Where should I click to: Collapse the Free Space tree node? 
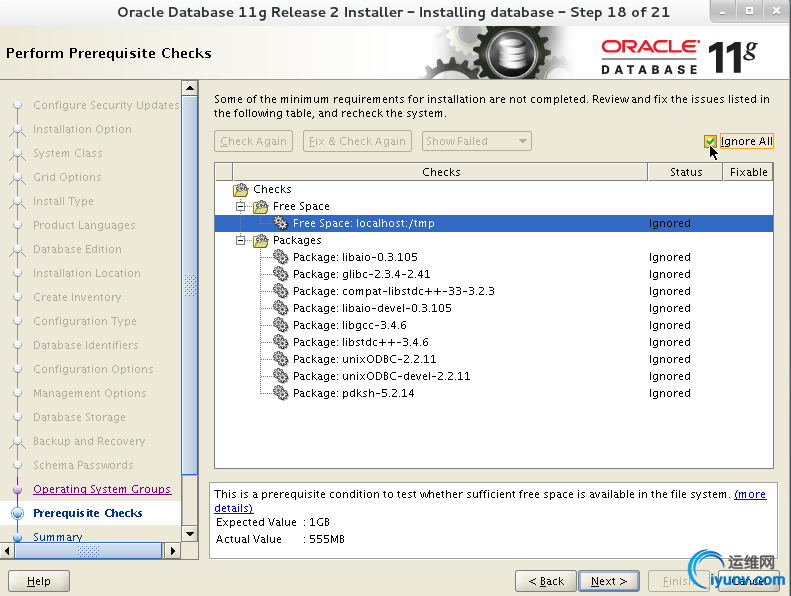241,206
